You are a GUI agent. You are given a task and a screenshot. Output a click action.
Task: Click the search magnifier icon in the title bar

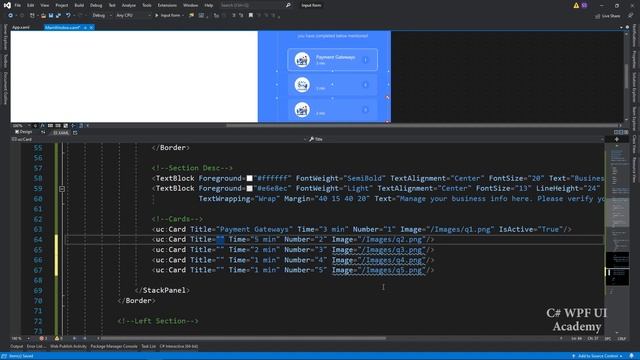click(x=288, y=5)
